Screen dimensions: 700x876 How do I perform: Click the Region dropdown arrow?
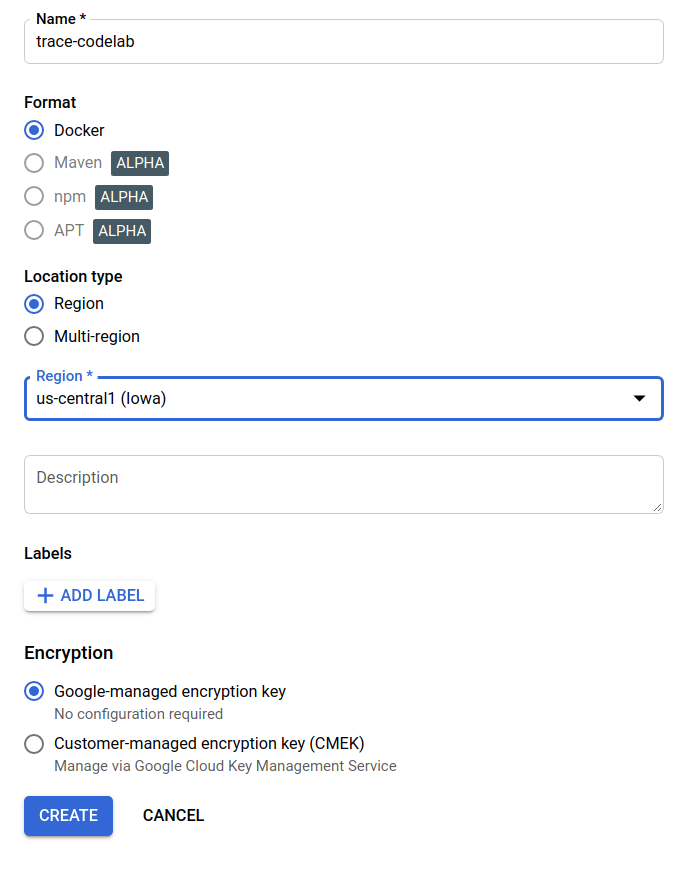(x=639, y=399)
